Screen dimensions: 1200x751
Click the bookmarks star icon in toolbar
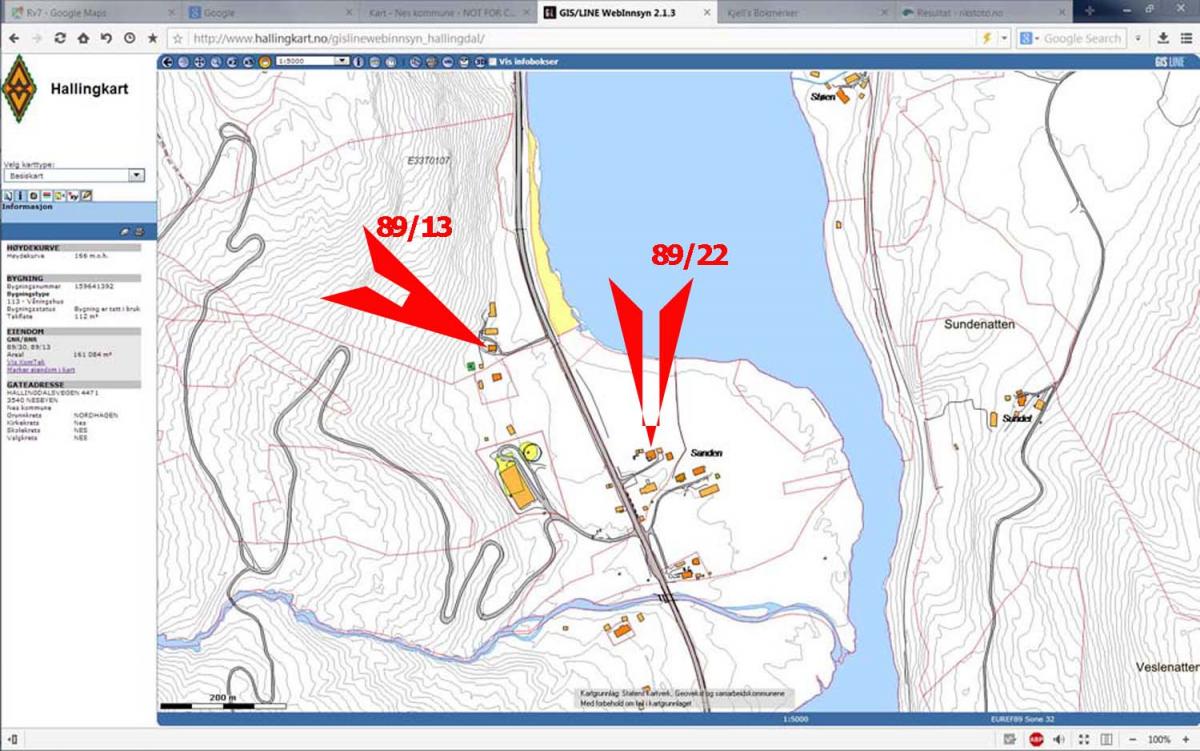tap(152, 38)
